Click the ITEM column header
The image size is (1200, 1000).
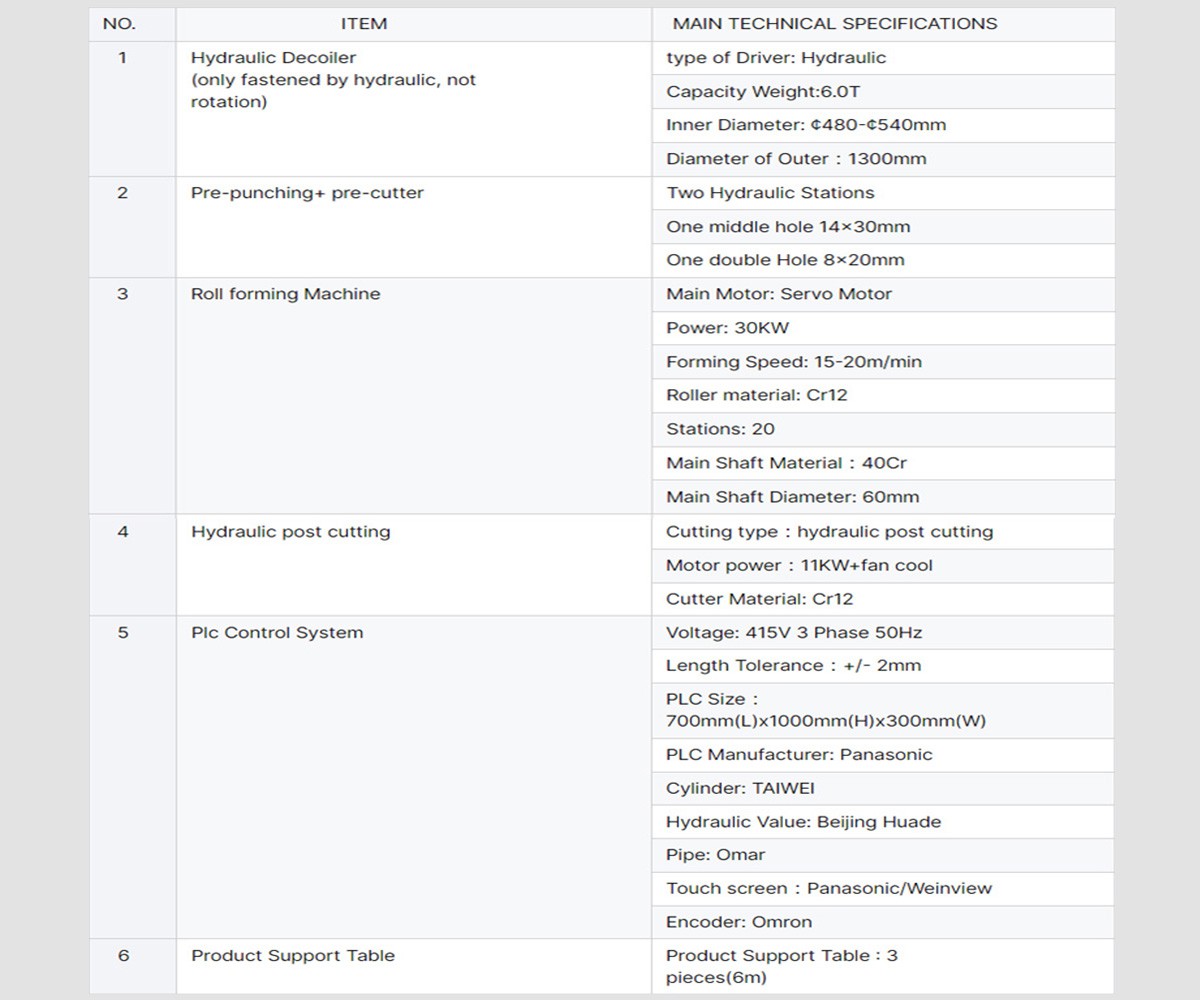tap(364, 24)
